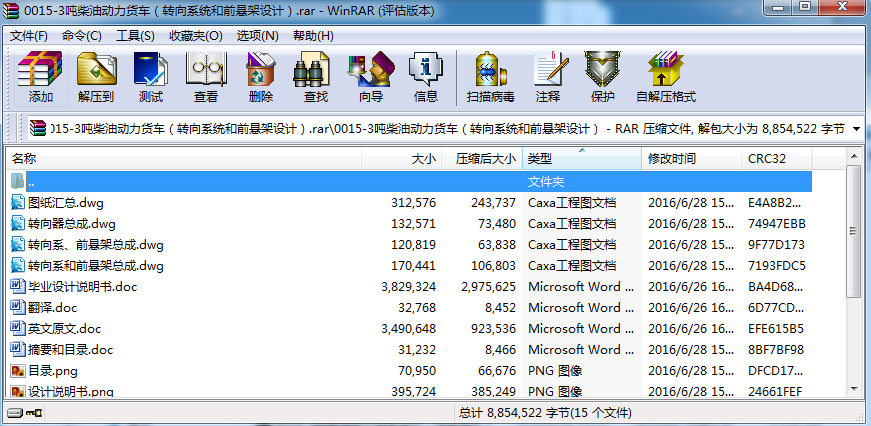Click size value 3,829,324
This screenshot has height=426, width=871.
[408, 287]
